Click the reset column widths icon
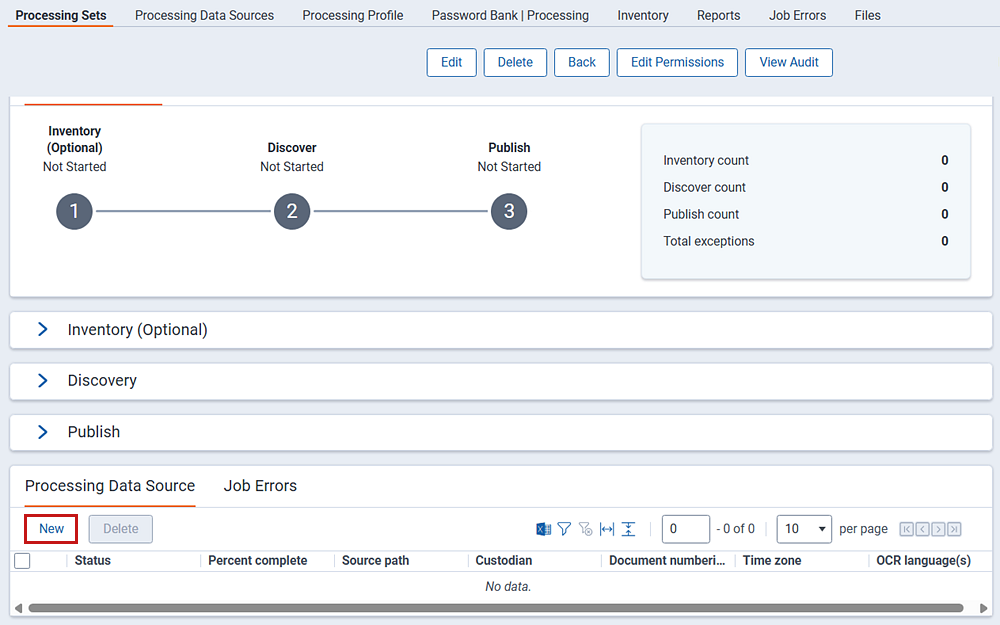This screenshot has height=625, width=1000. (x=607, y=529)
